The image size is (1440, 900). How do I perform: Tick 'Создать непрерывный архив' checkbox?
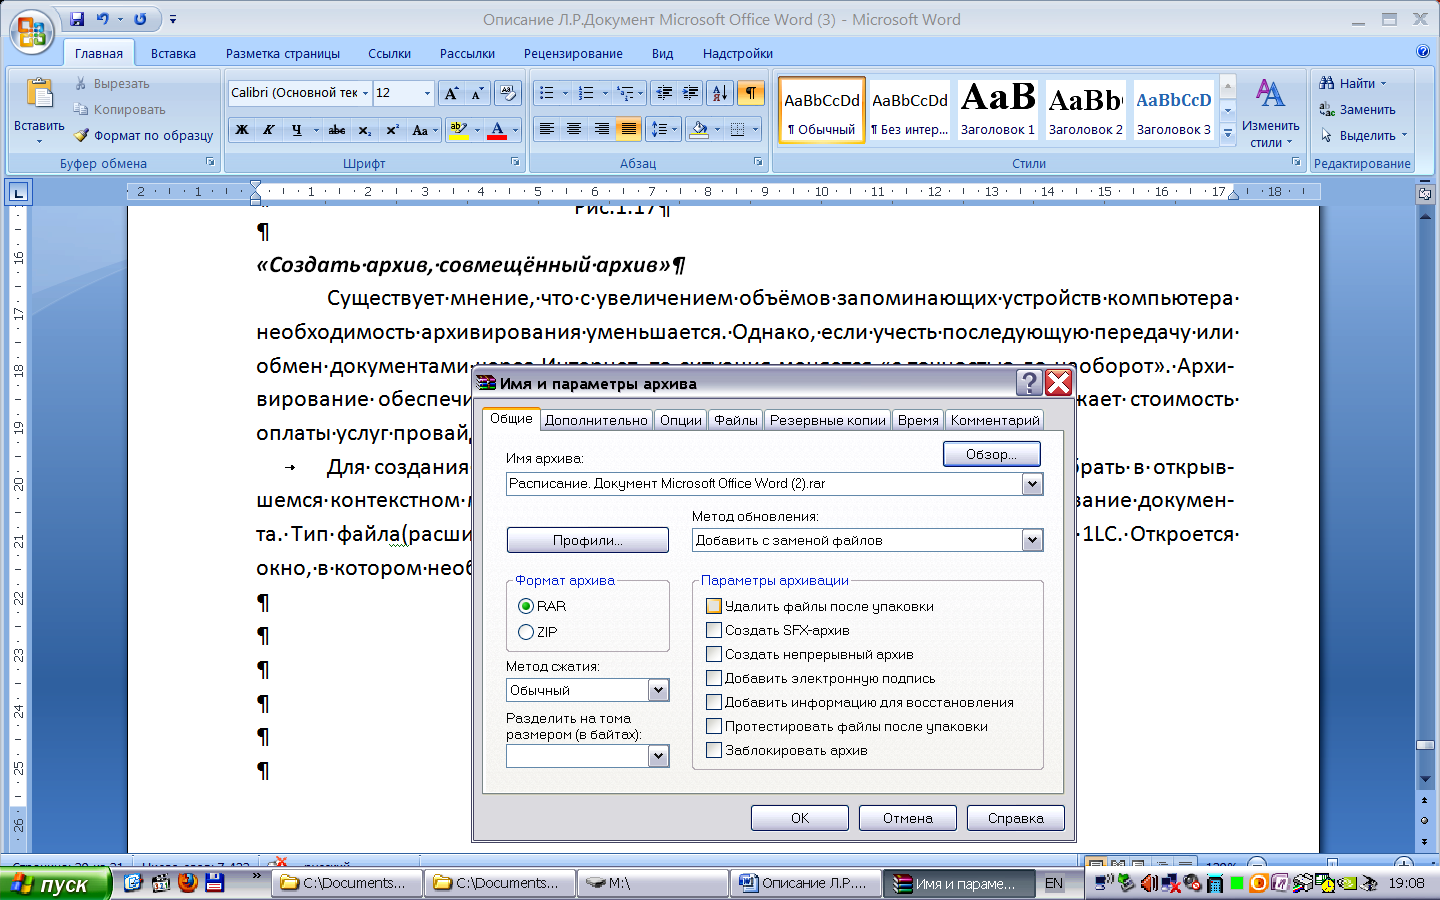[714, 654]
